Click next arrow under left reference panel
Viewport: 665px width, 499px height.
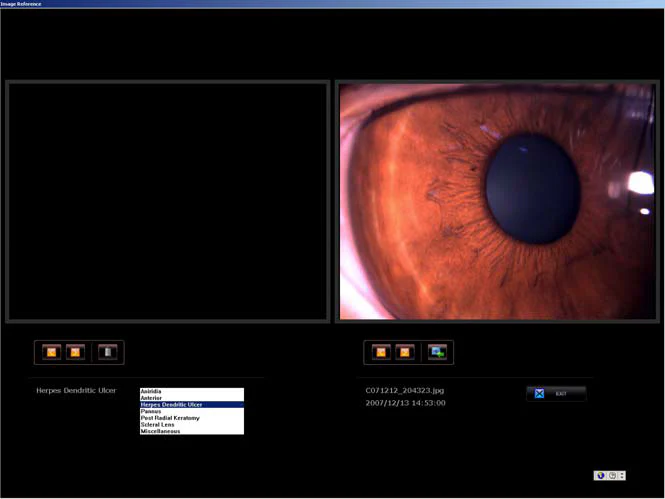(x=76, y=352)
